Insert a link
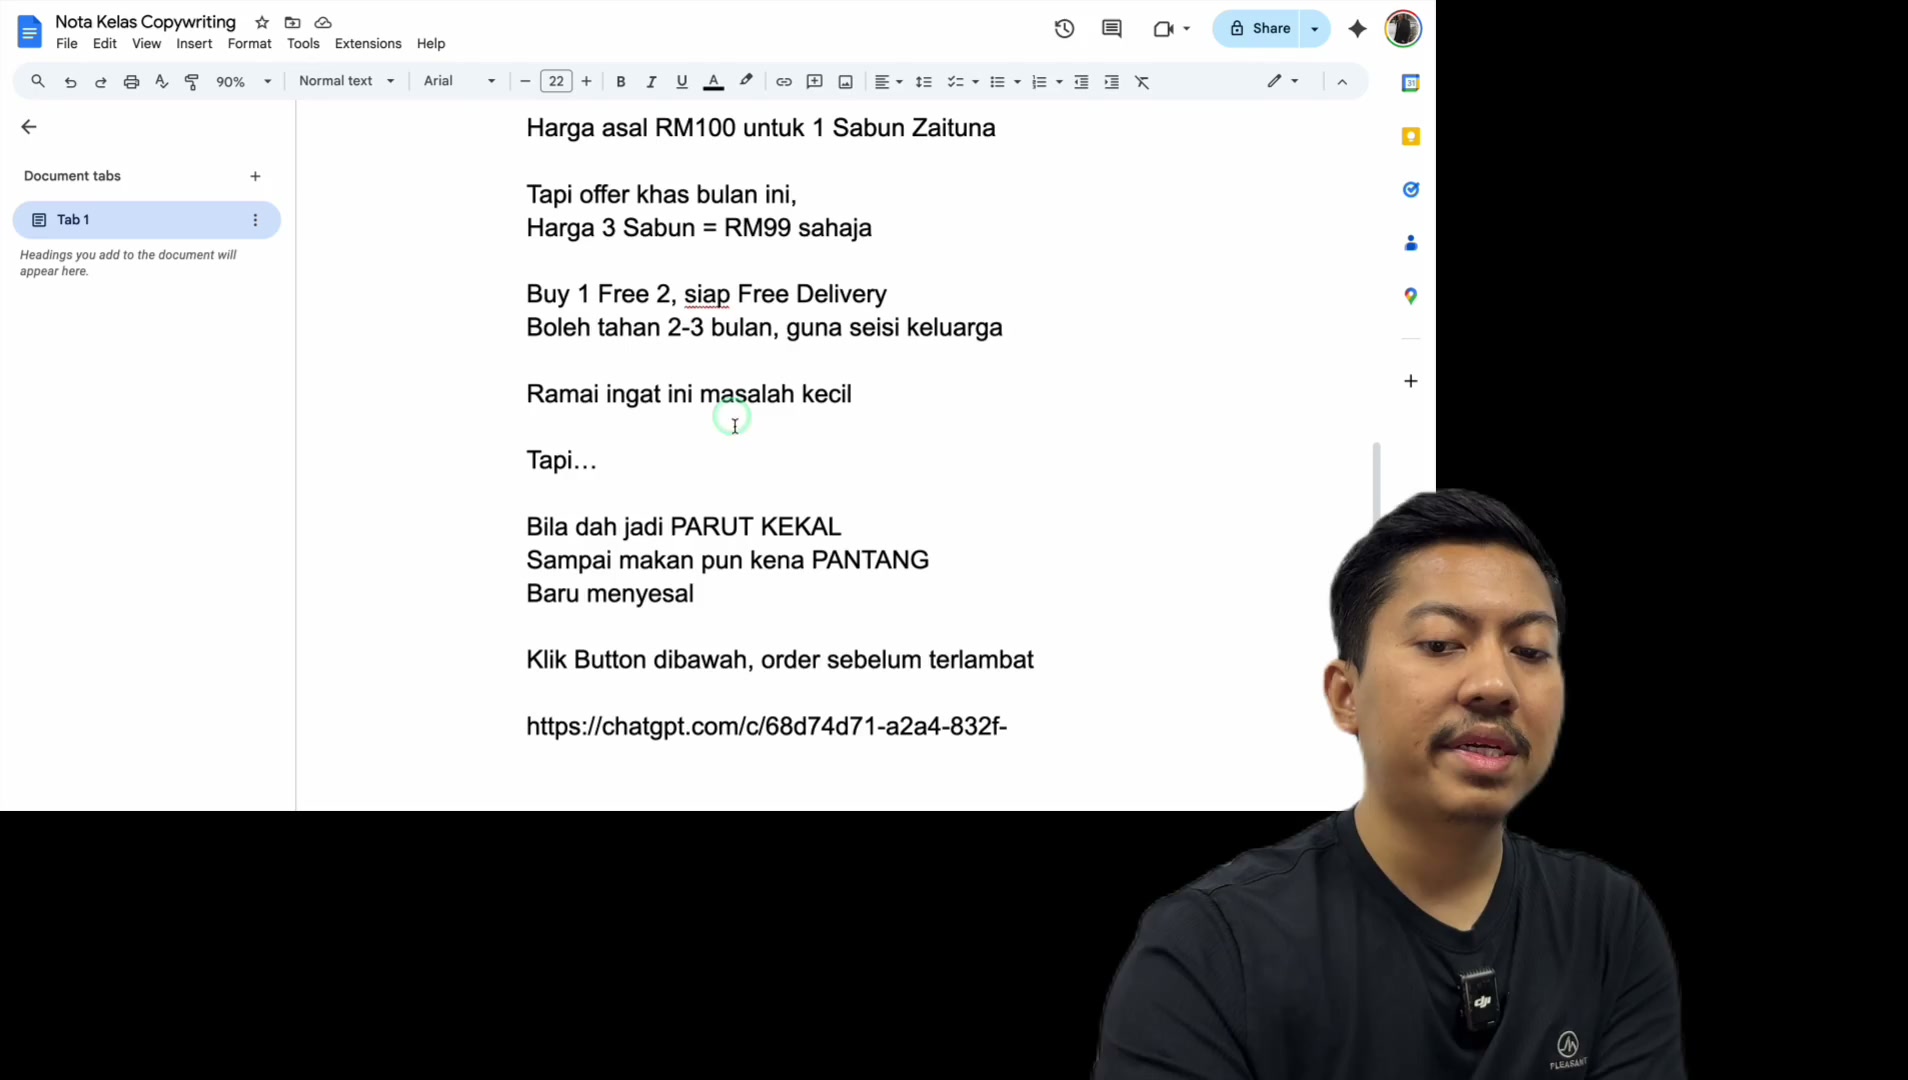1908x1080 pixels. 784,82
